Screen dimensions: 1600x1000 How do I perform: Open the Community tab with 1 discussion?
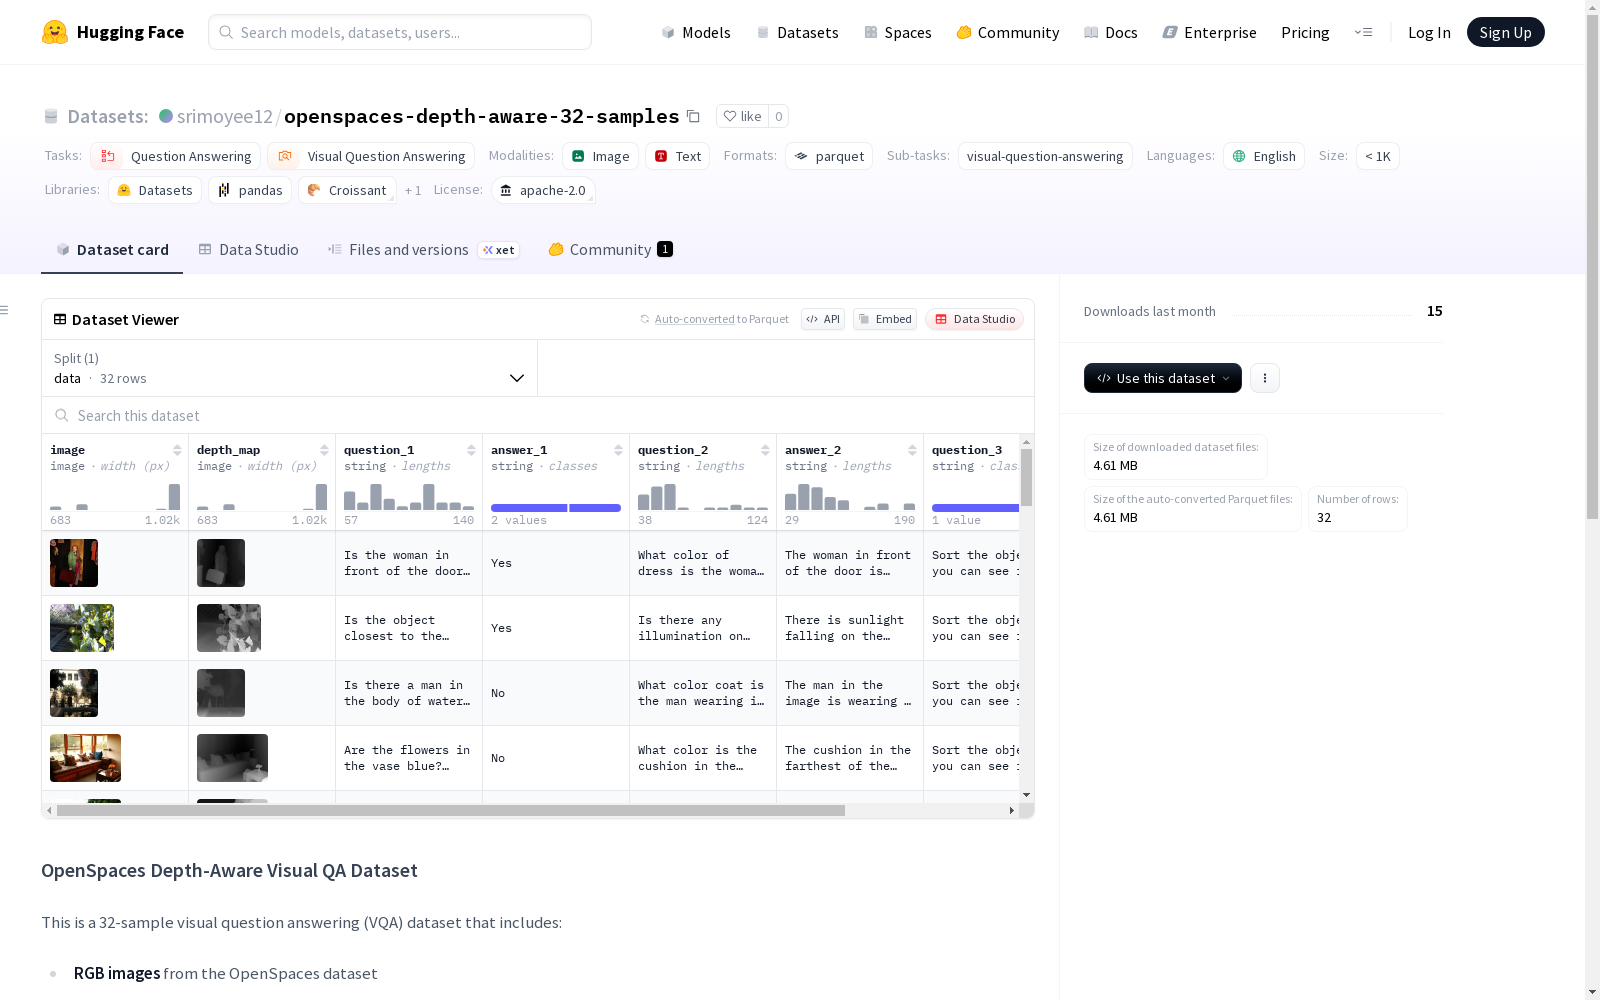(x=610, y=250)
